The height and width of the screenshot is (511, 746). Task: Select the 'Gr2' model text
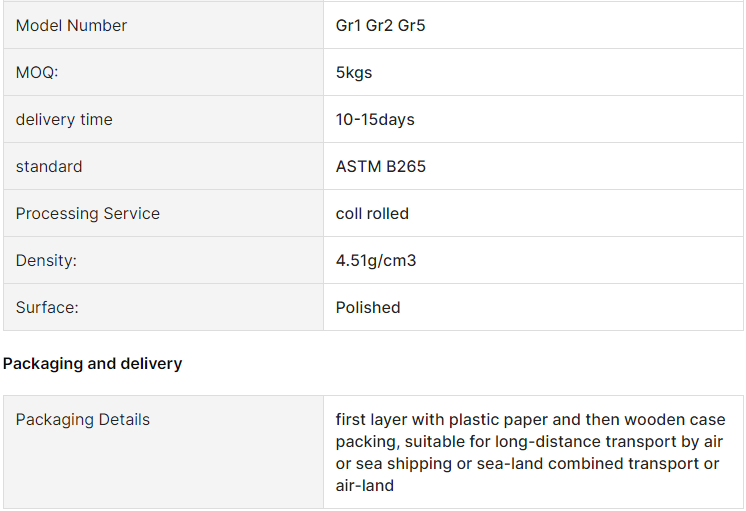coord(379,26)
